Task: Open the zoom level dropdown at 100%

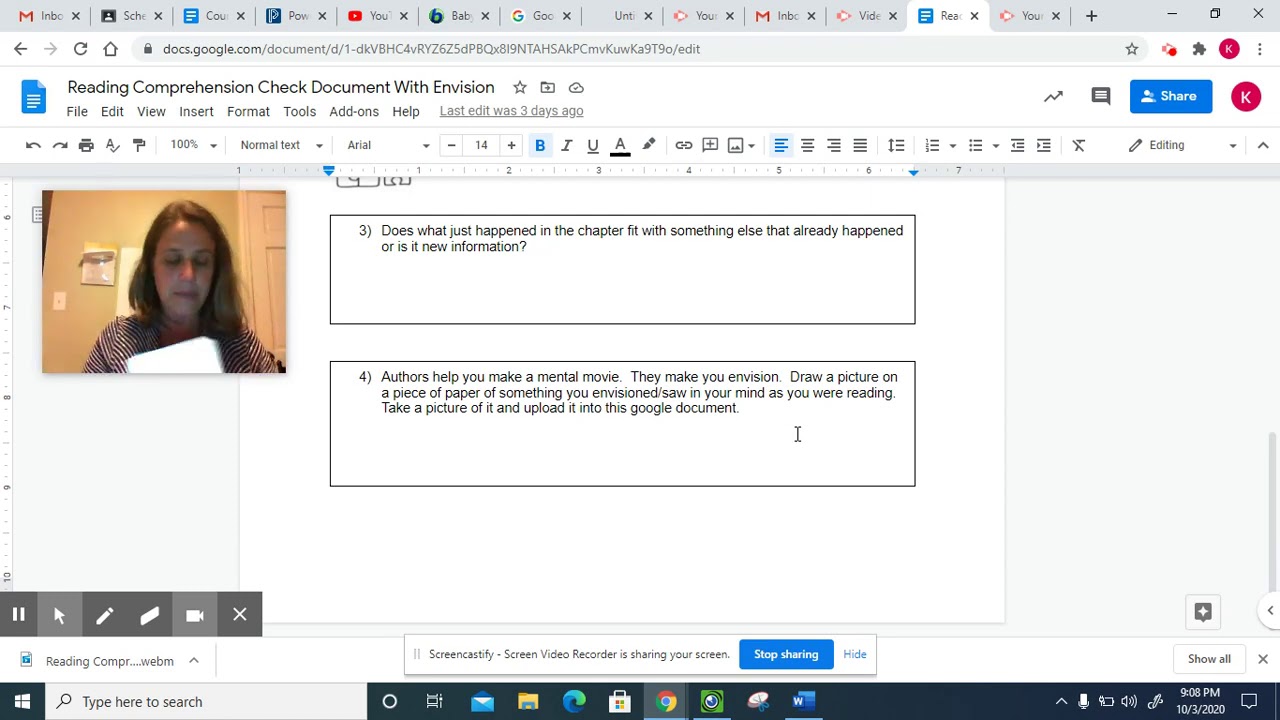Action: point(193,145)
